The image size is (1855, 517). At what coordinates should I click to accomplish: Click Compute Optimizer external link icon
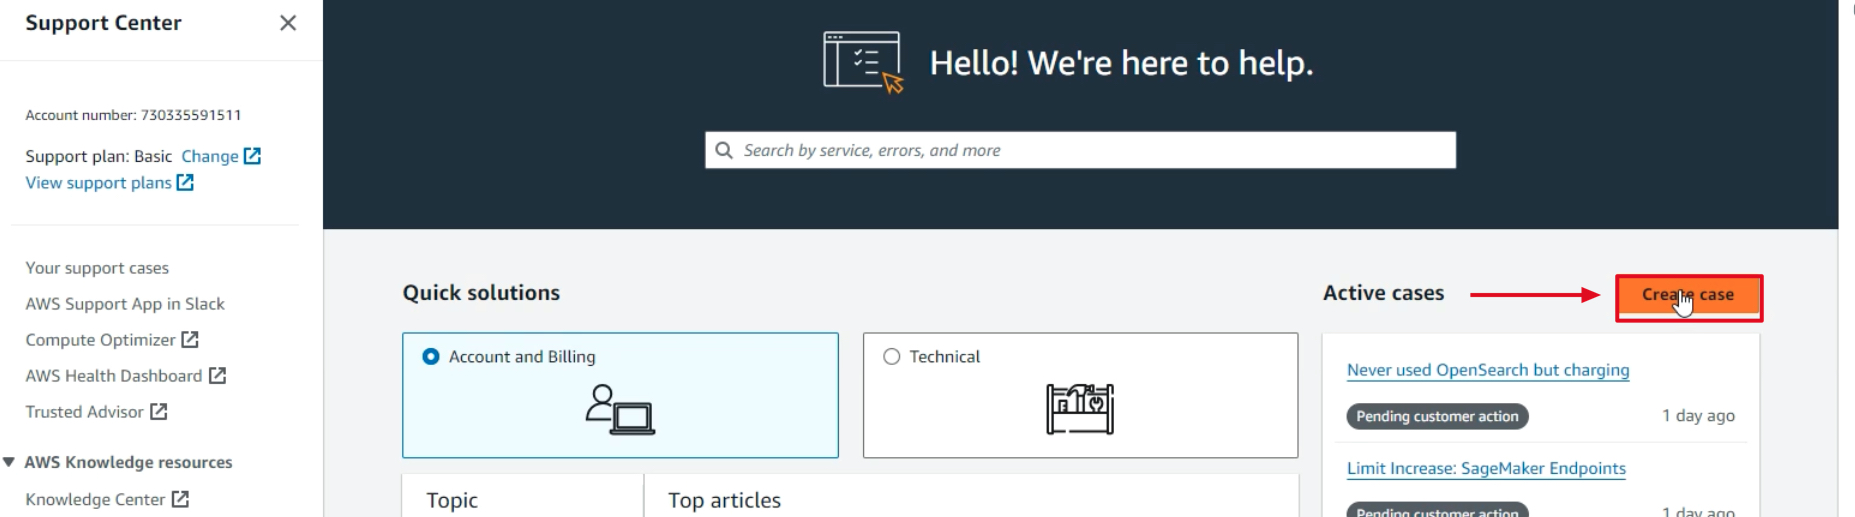pos(190,340)
